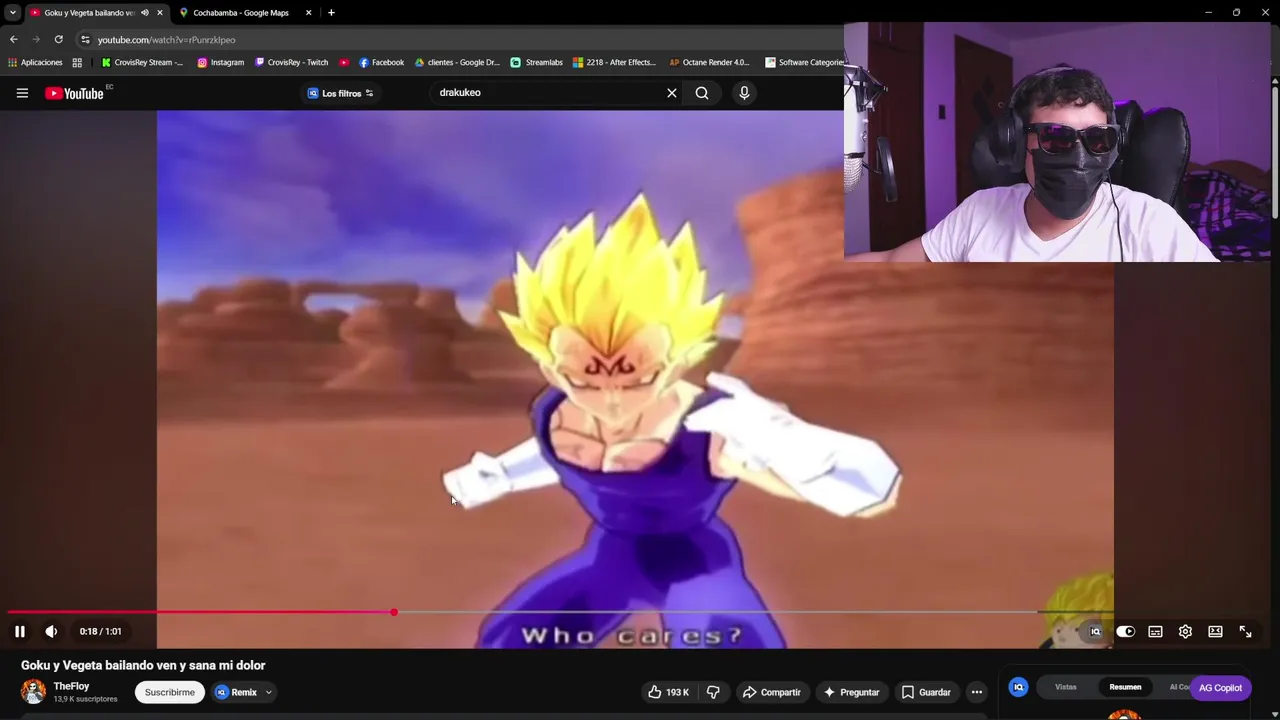The height and width of the screenshot is (720, 1280).
Task: Open player settings gear
Action: [x=1185, y=631]
